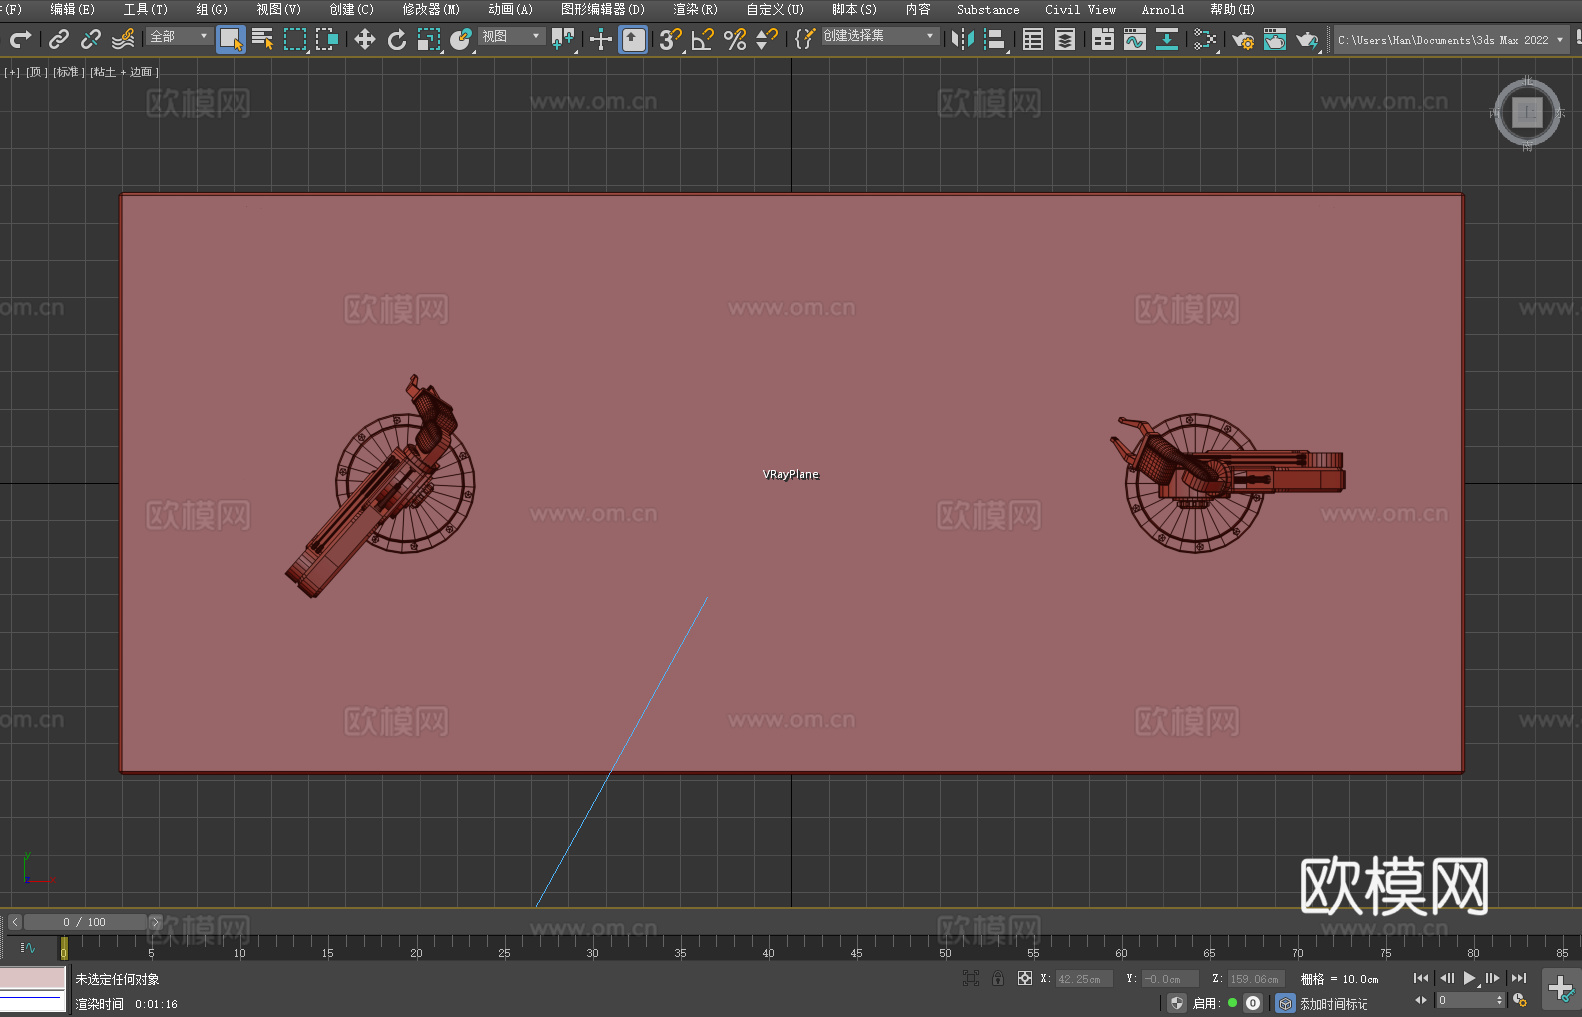Click the 0 / 100 time slider
The image size is (1582, 1017).
84,922
